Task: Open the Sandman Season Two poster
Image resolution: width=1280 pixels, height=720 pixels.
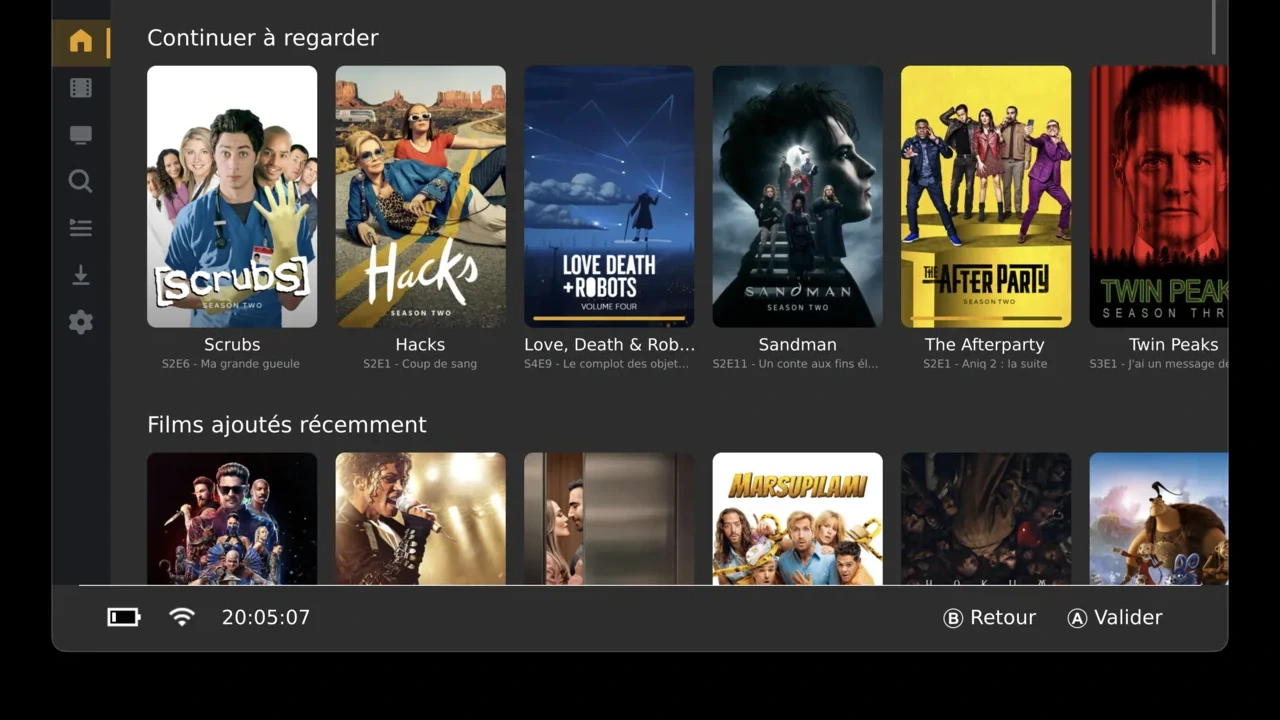Action: pyautogui.click(x=798, y=197)
